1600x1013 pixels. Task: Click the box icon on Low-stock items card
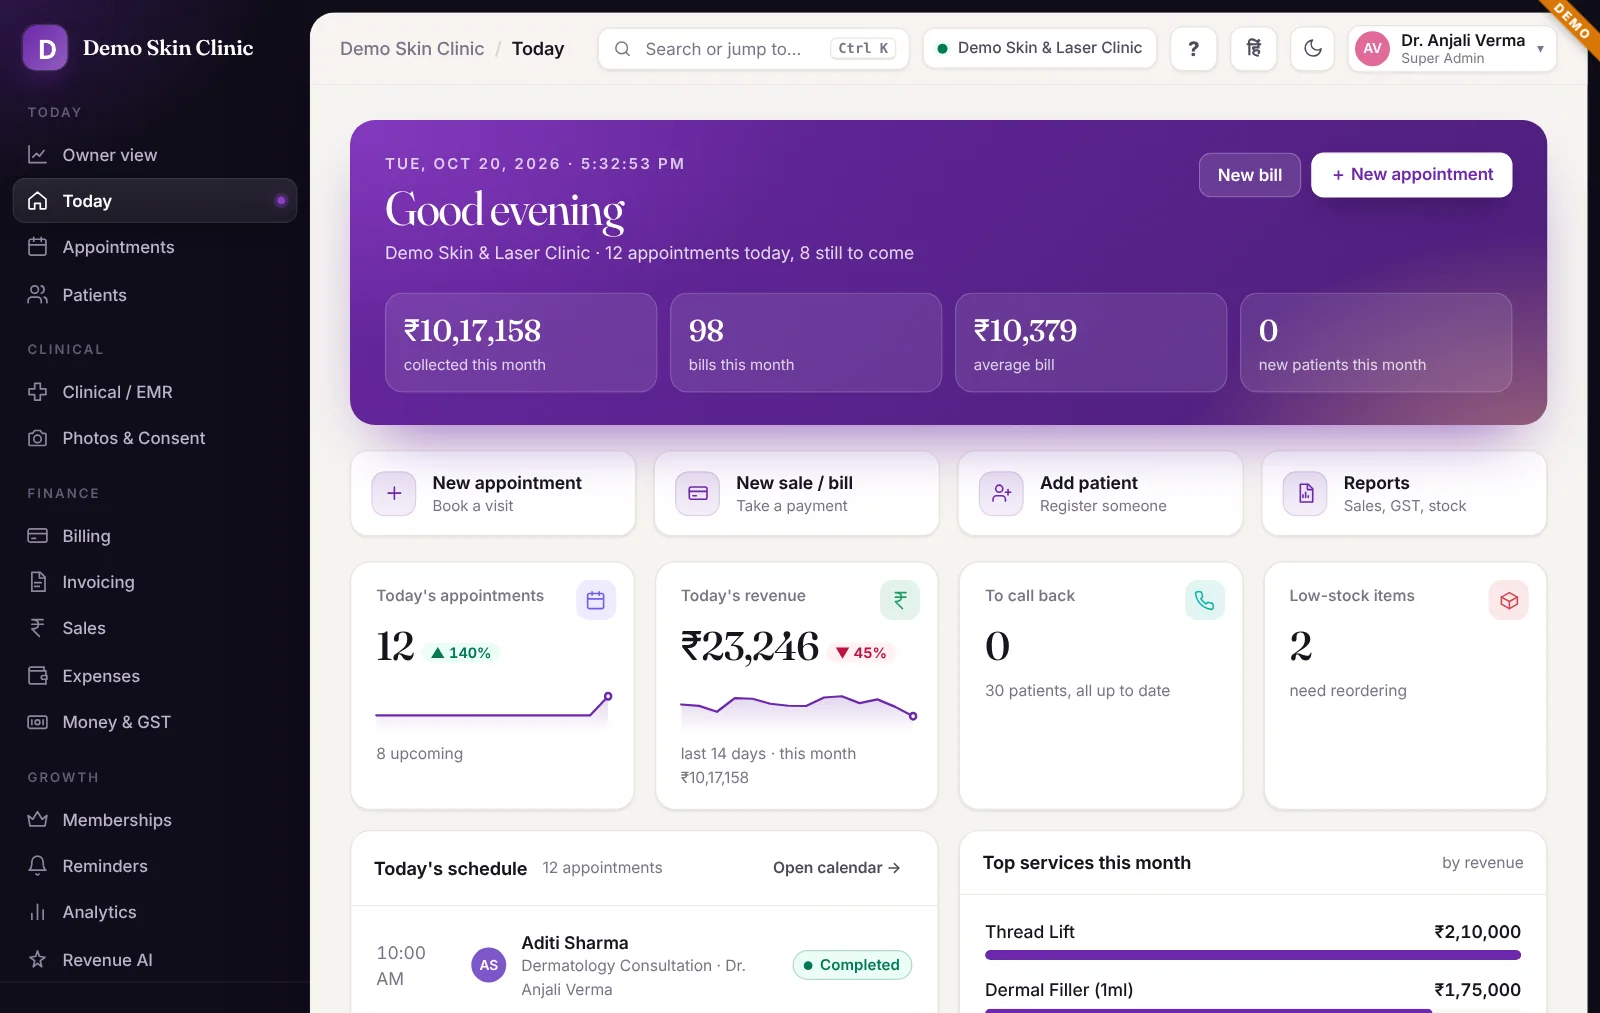point(1509,600)
